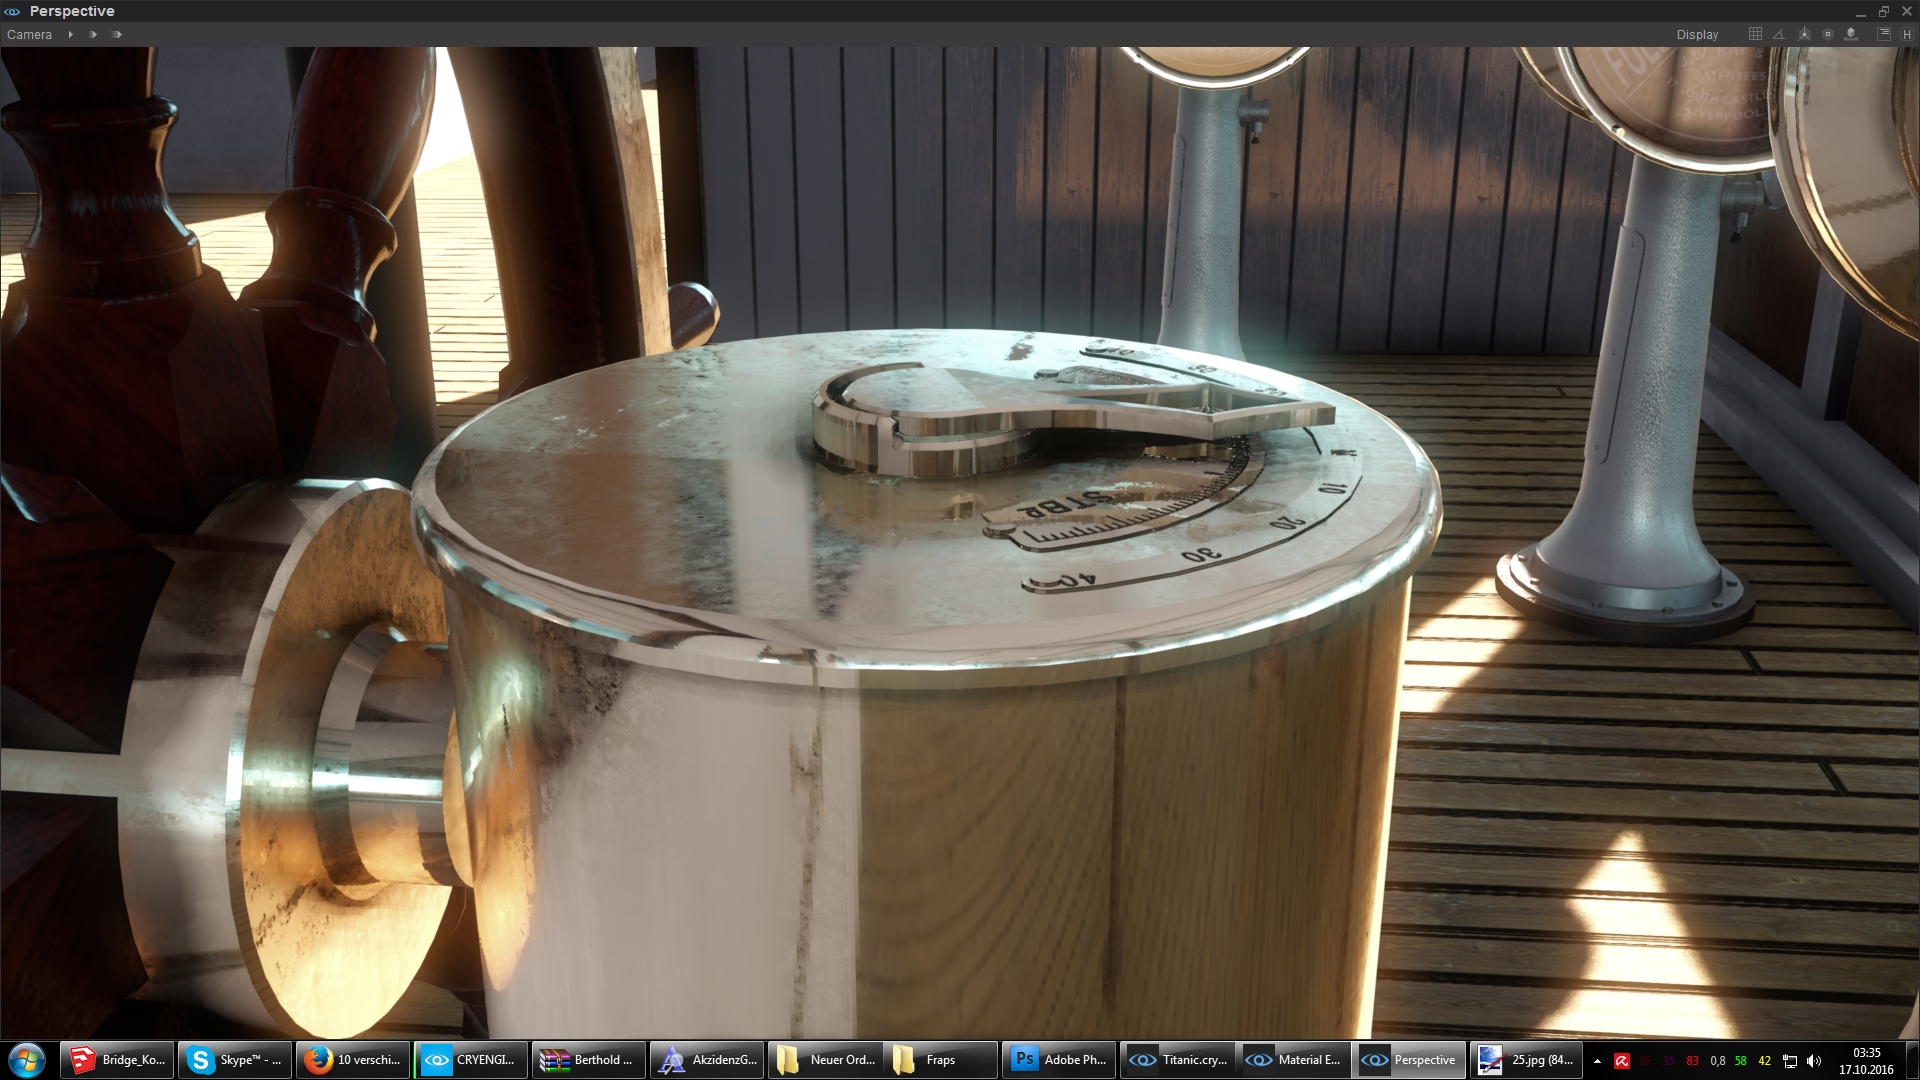Open the Windows Start menu orb
Viewport: 1920px width, 1080px height.
pyautogui.click(x=27, y=1060)
